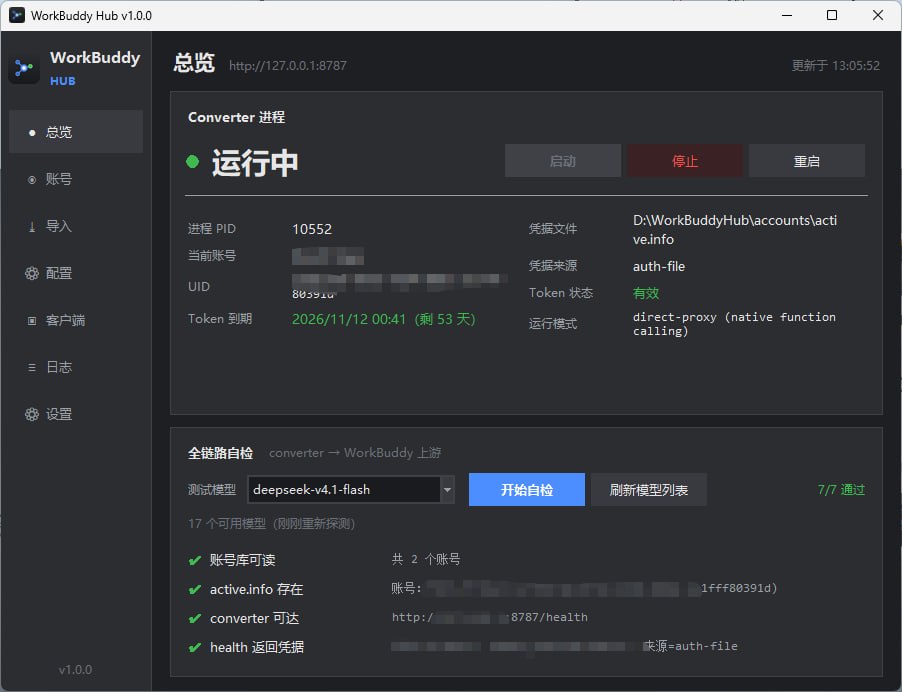Open the 总览 overview page
Image resolution: width=902 pixels, height=692 pixels.
click(76, 132)
